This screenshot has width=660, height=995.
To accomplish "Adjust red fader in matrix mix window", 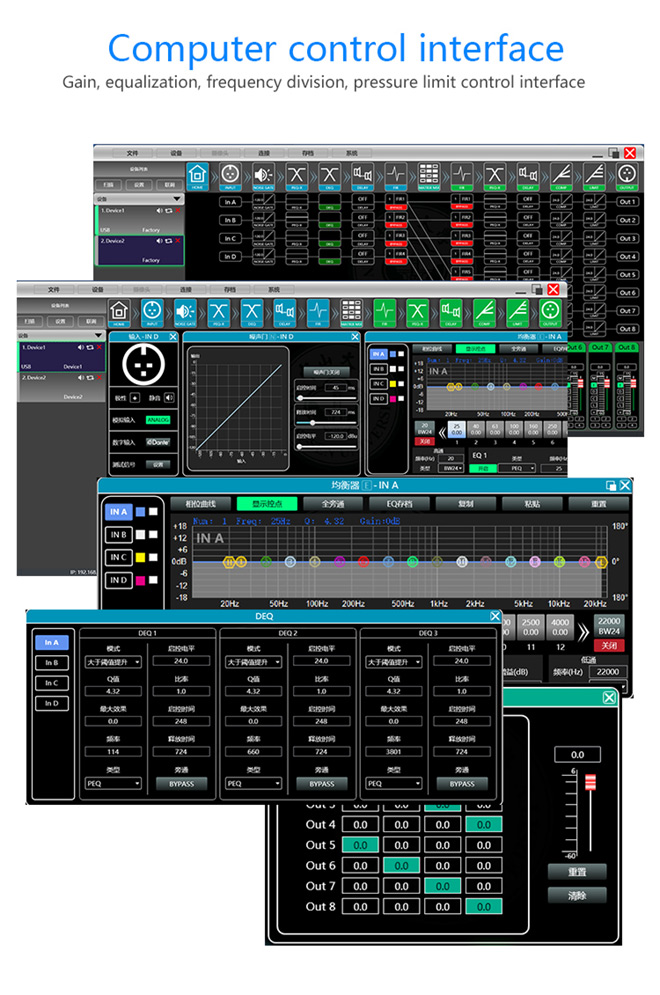I will (590, 782).
